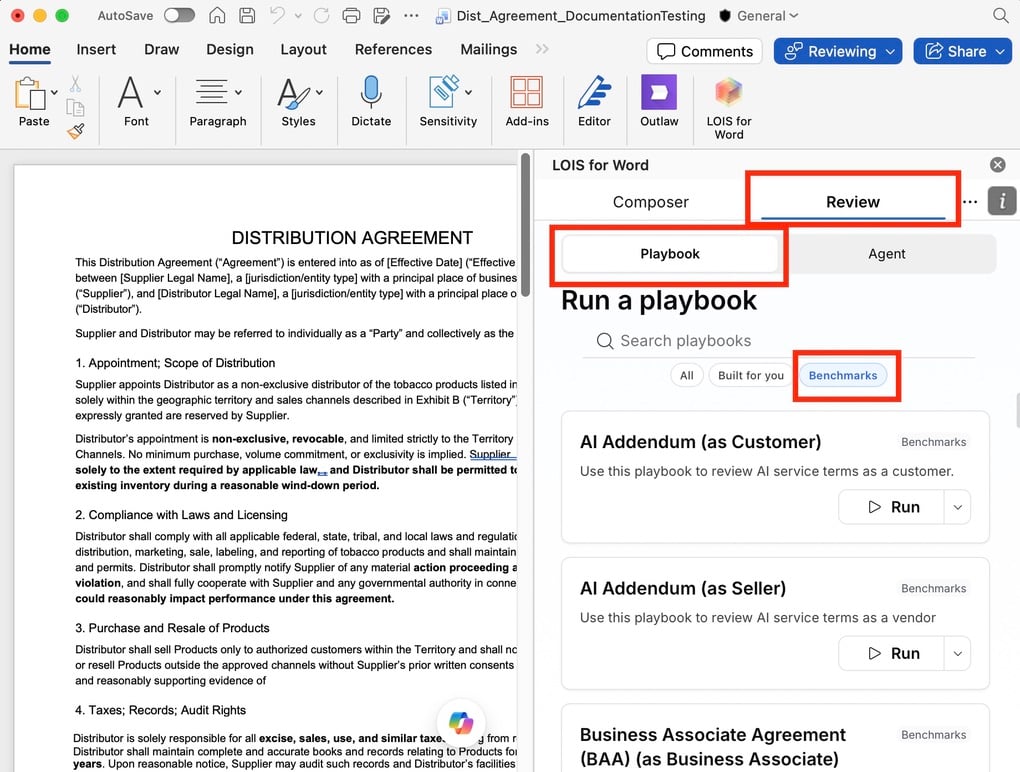Select the Playbook segment
1020x772 pixels.
coord(670,254)
